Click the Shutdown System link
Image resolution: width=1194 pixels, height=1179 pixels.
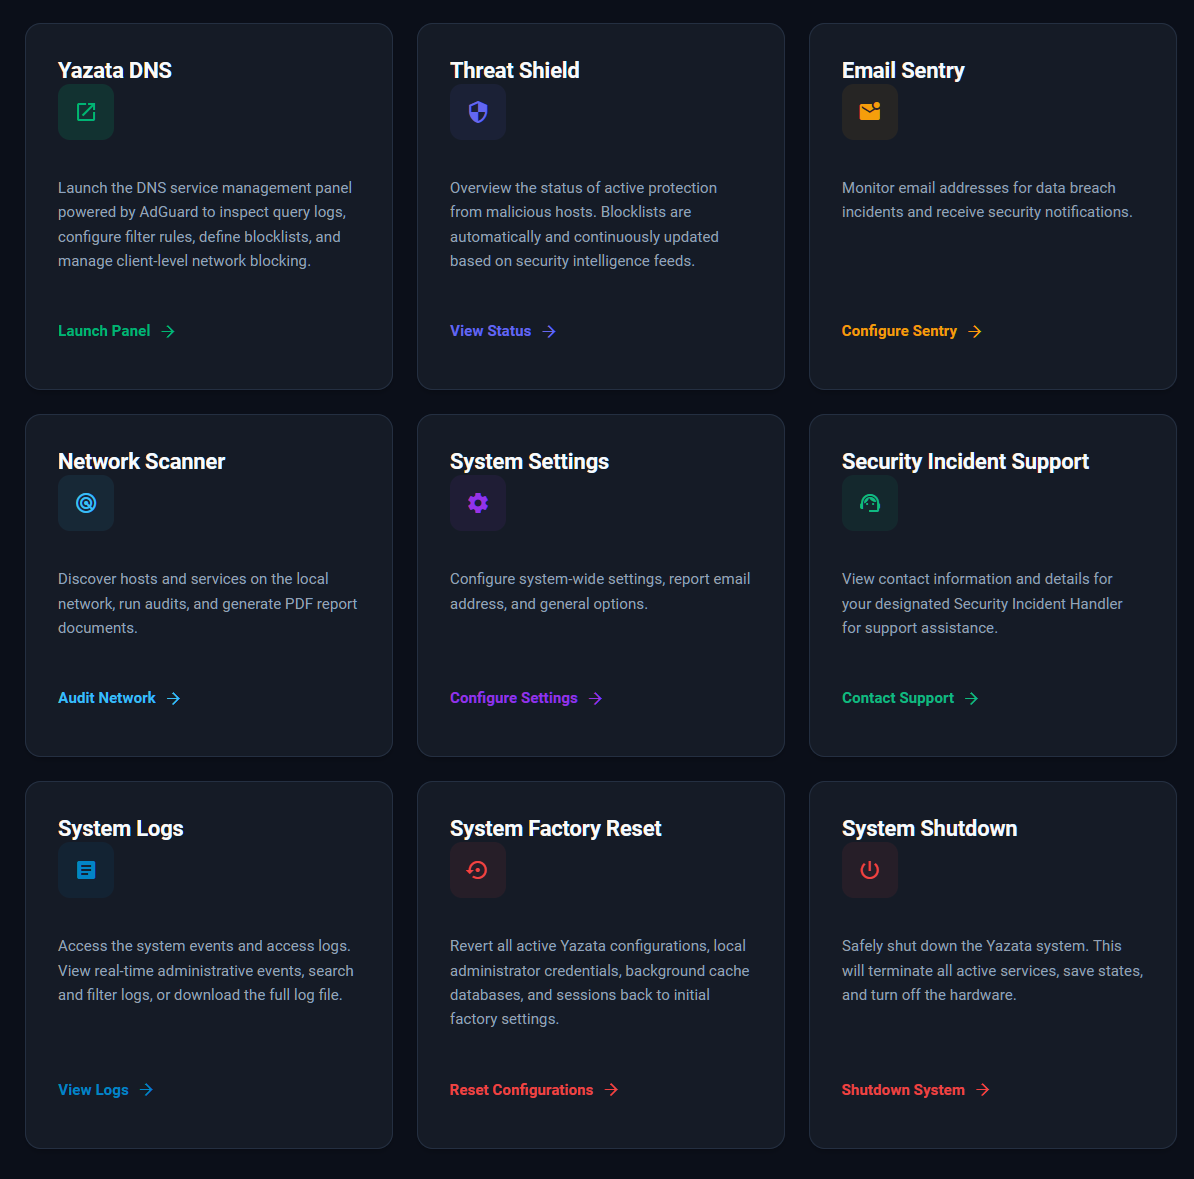pos(915,1090)
